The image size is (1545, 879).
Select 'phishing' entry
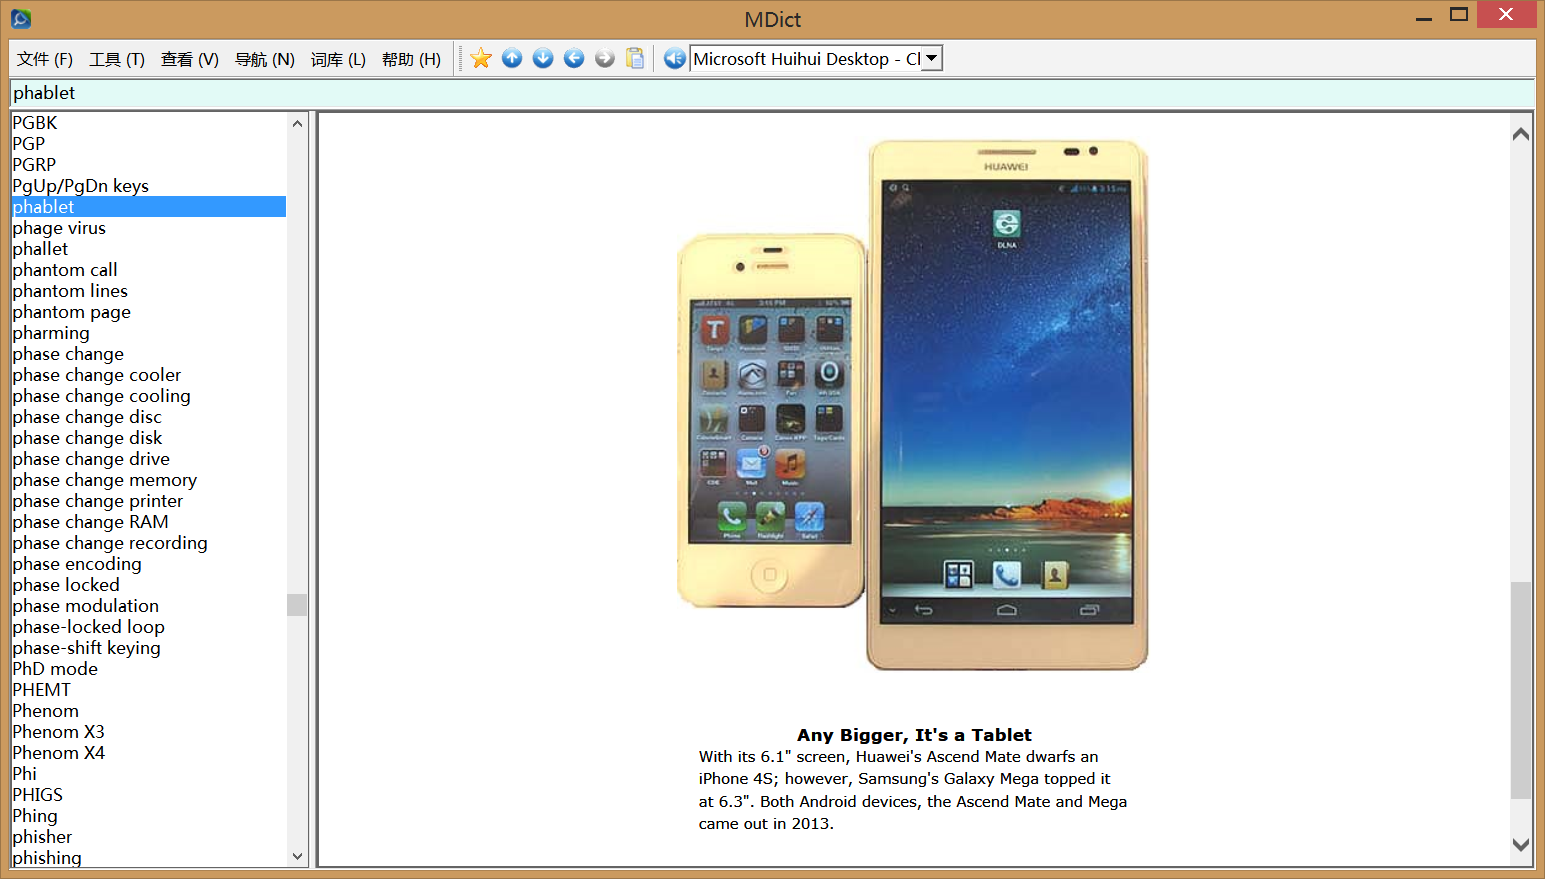pyautogui.click(x=47, y=858)
